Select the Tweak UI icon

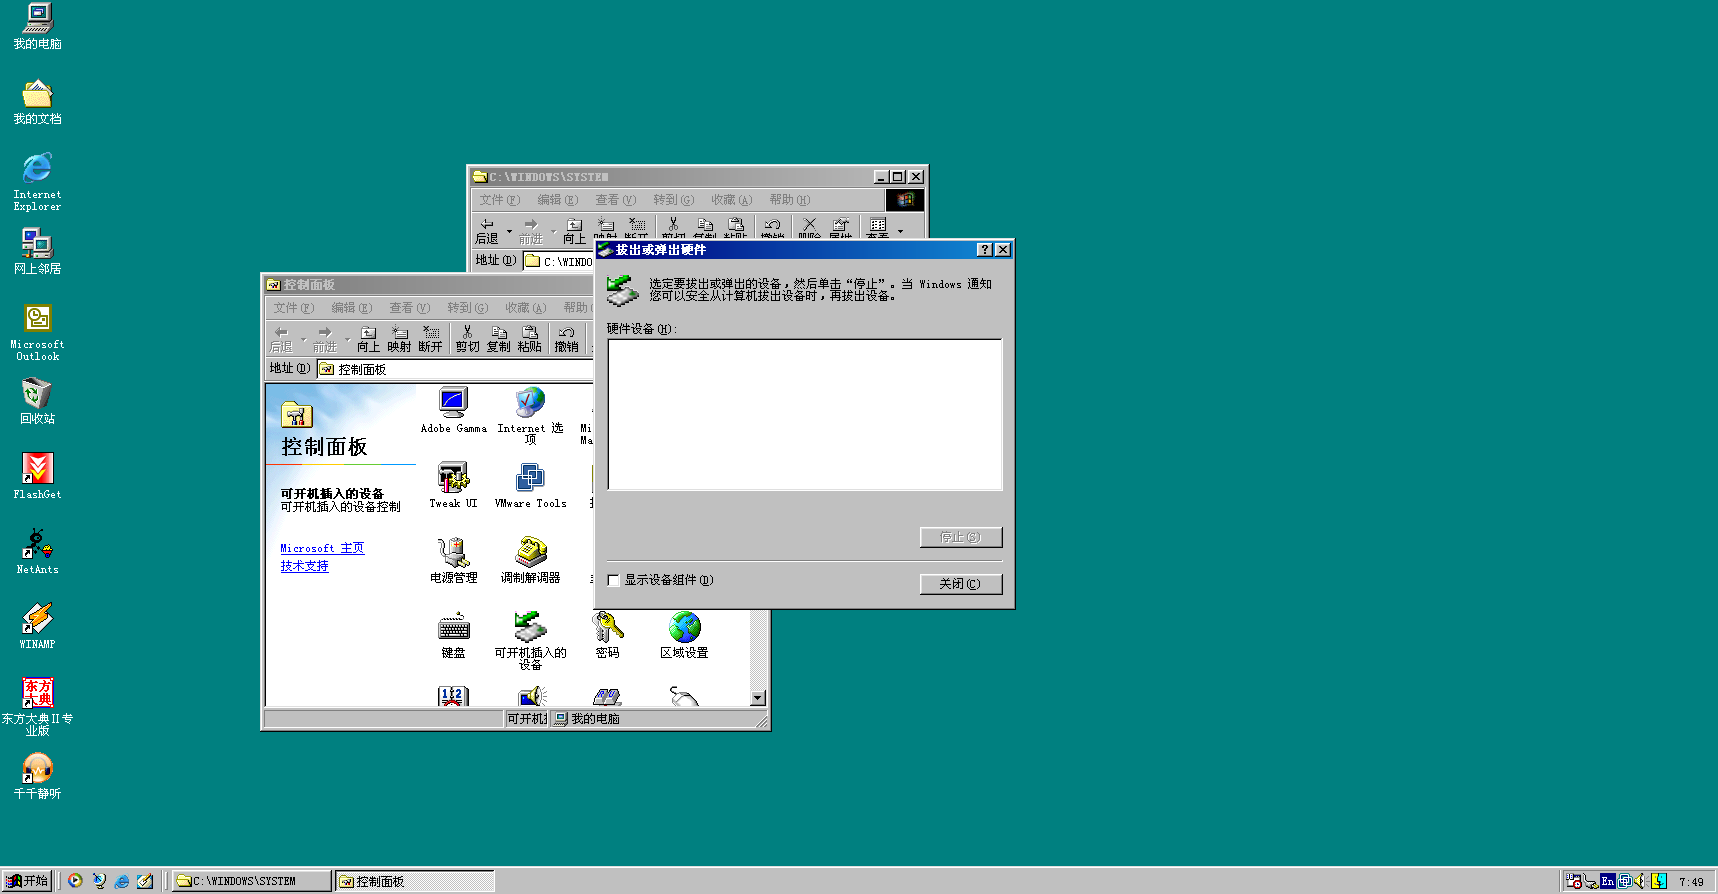click(453, 479)
